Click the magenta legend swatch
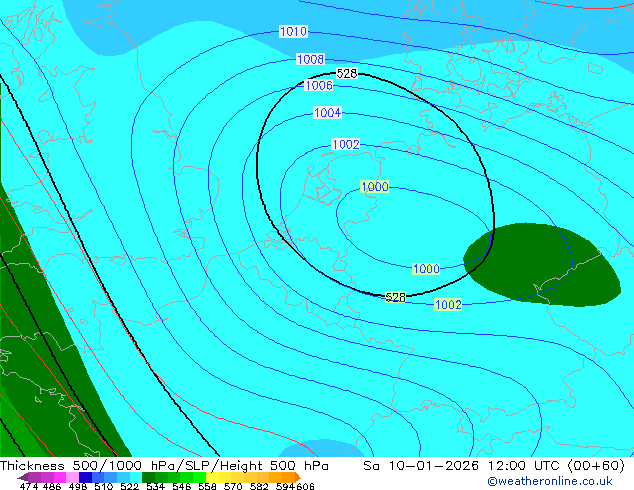 (x=60, y=477)
